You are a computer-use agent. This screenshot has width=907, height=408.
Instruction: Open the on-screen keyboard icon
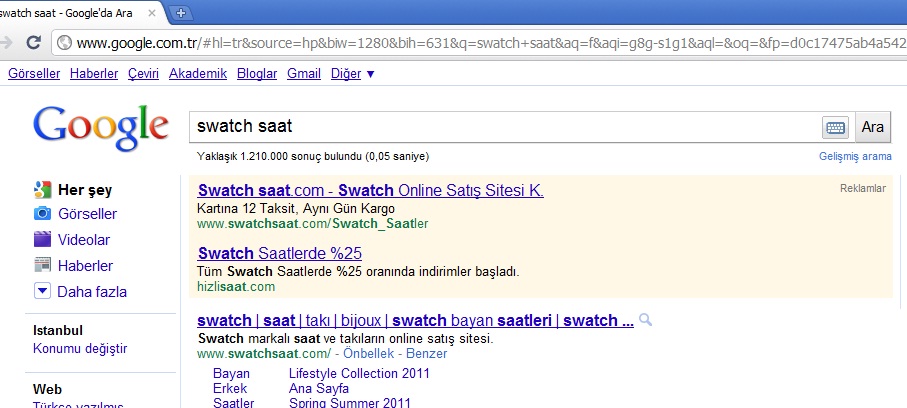point(835,127)
